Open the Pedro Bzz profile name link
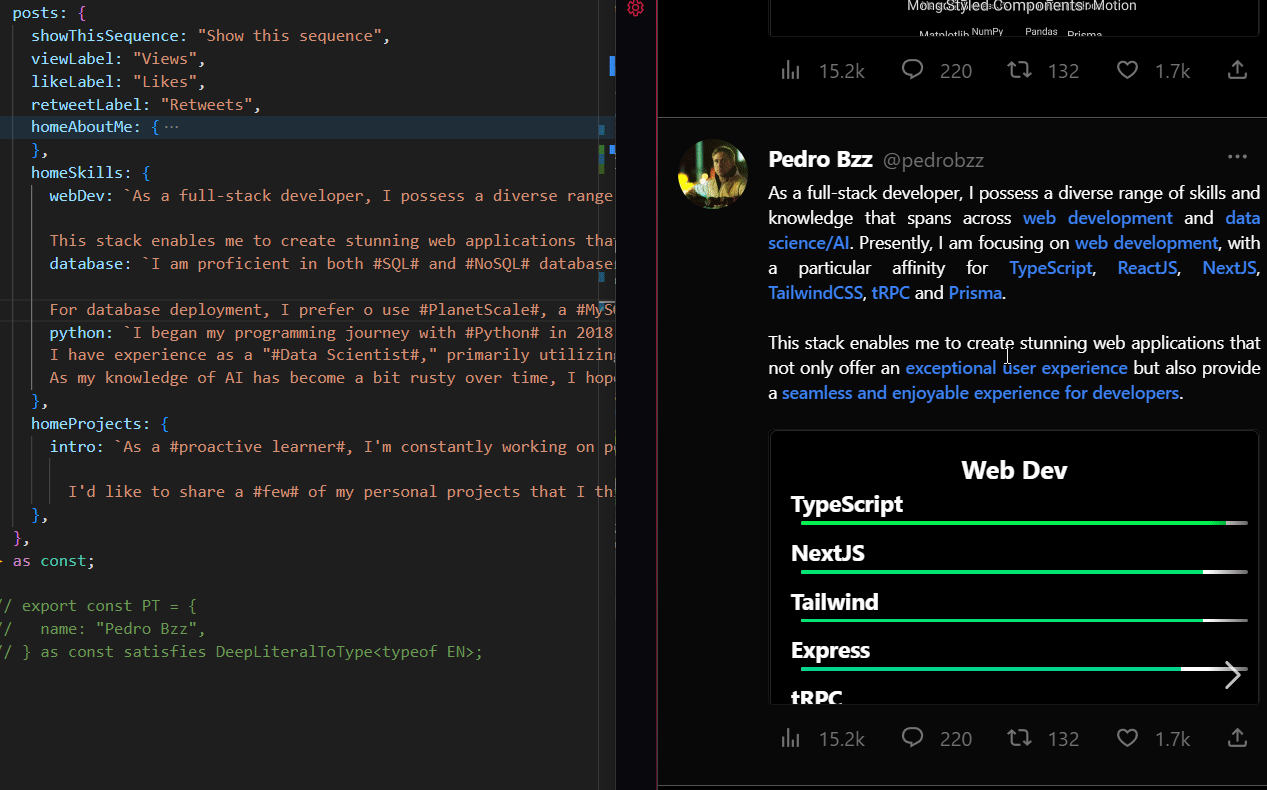This screenshot has height=790, width=1267. click(820, 159)
